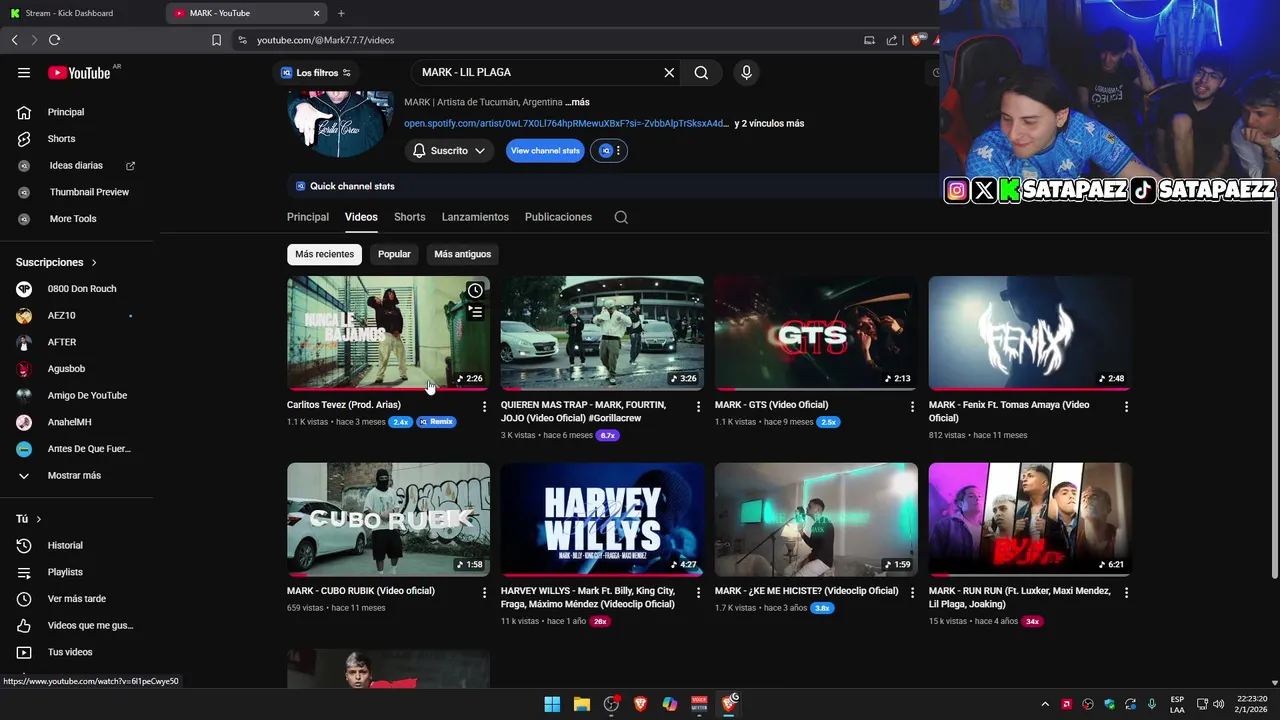Open Ideas diarias tool
This screenshot has height=720, width=1280.
click(77, 165)
